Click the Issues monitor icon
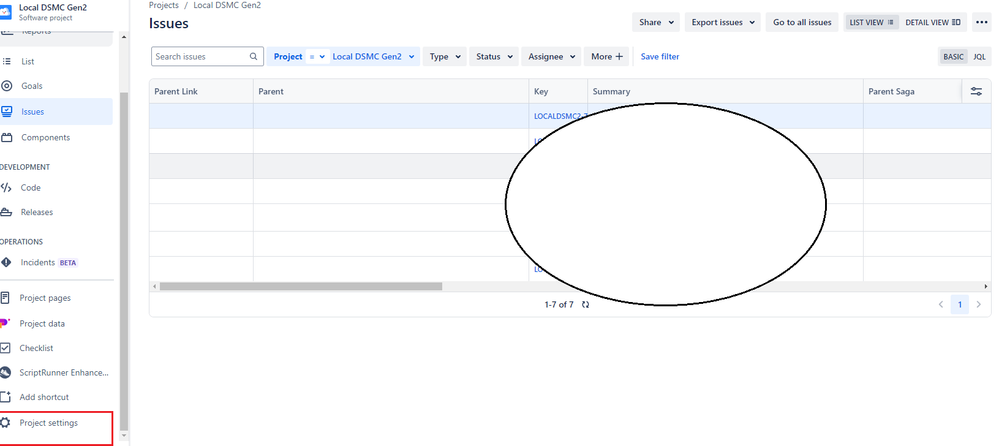The height and width of the screenshot is (446, 999). coord(6,112)
